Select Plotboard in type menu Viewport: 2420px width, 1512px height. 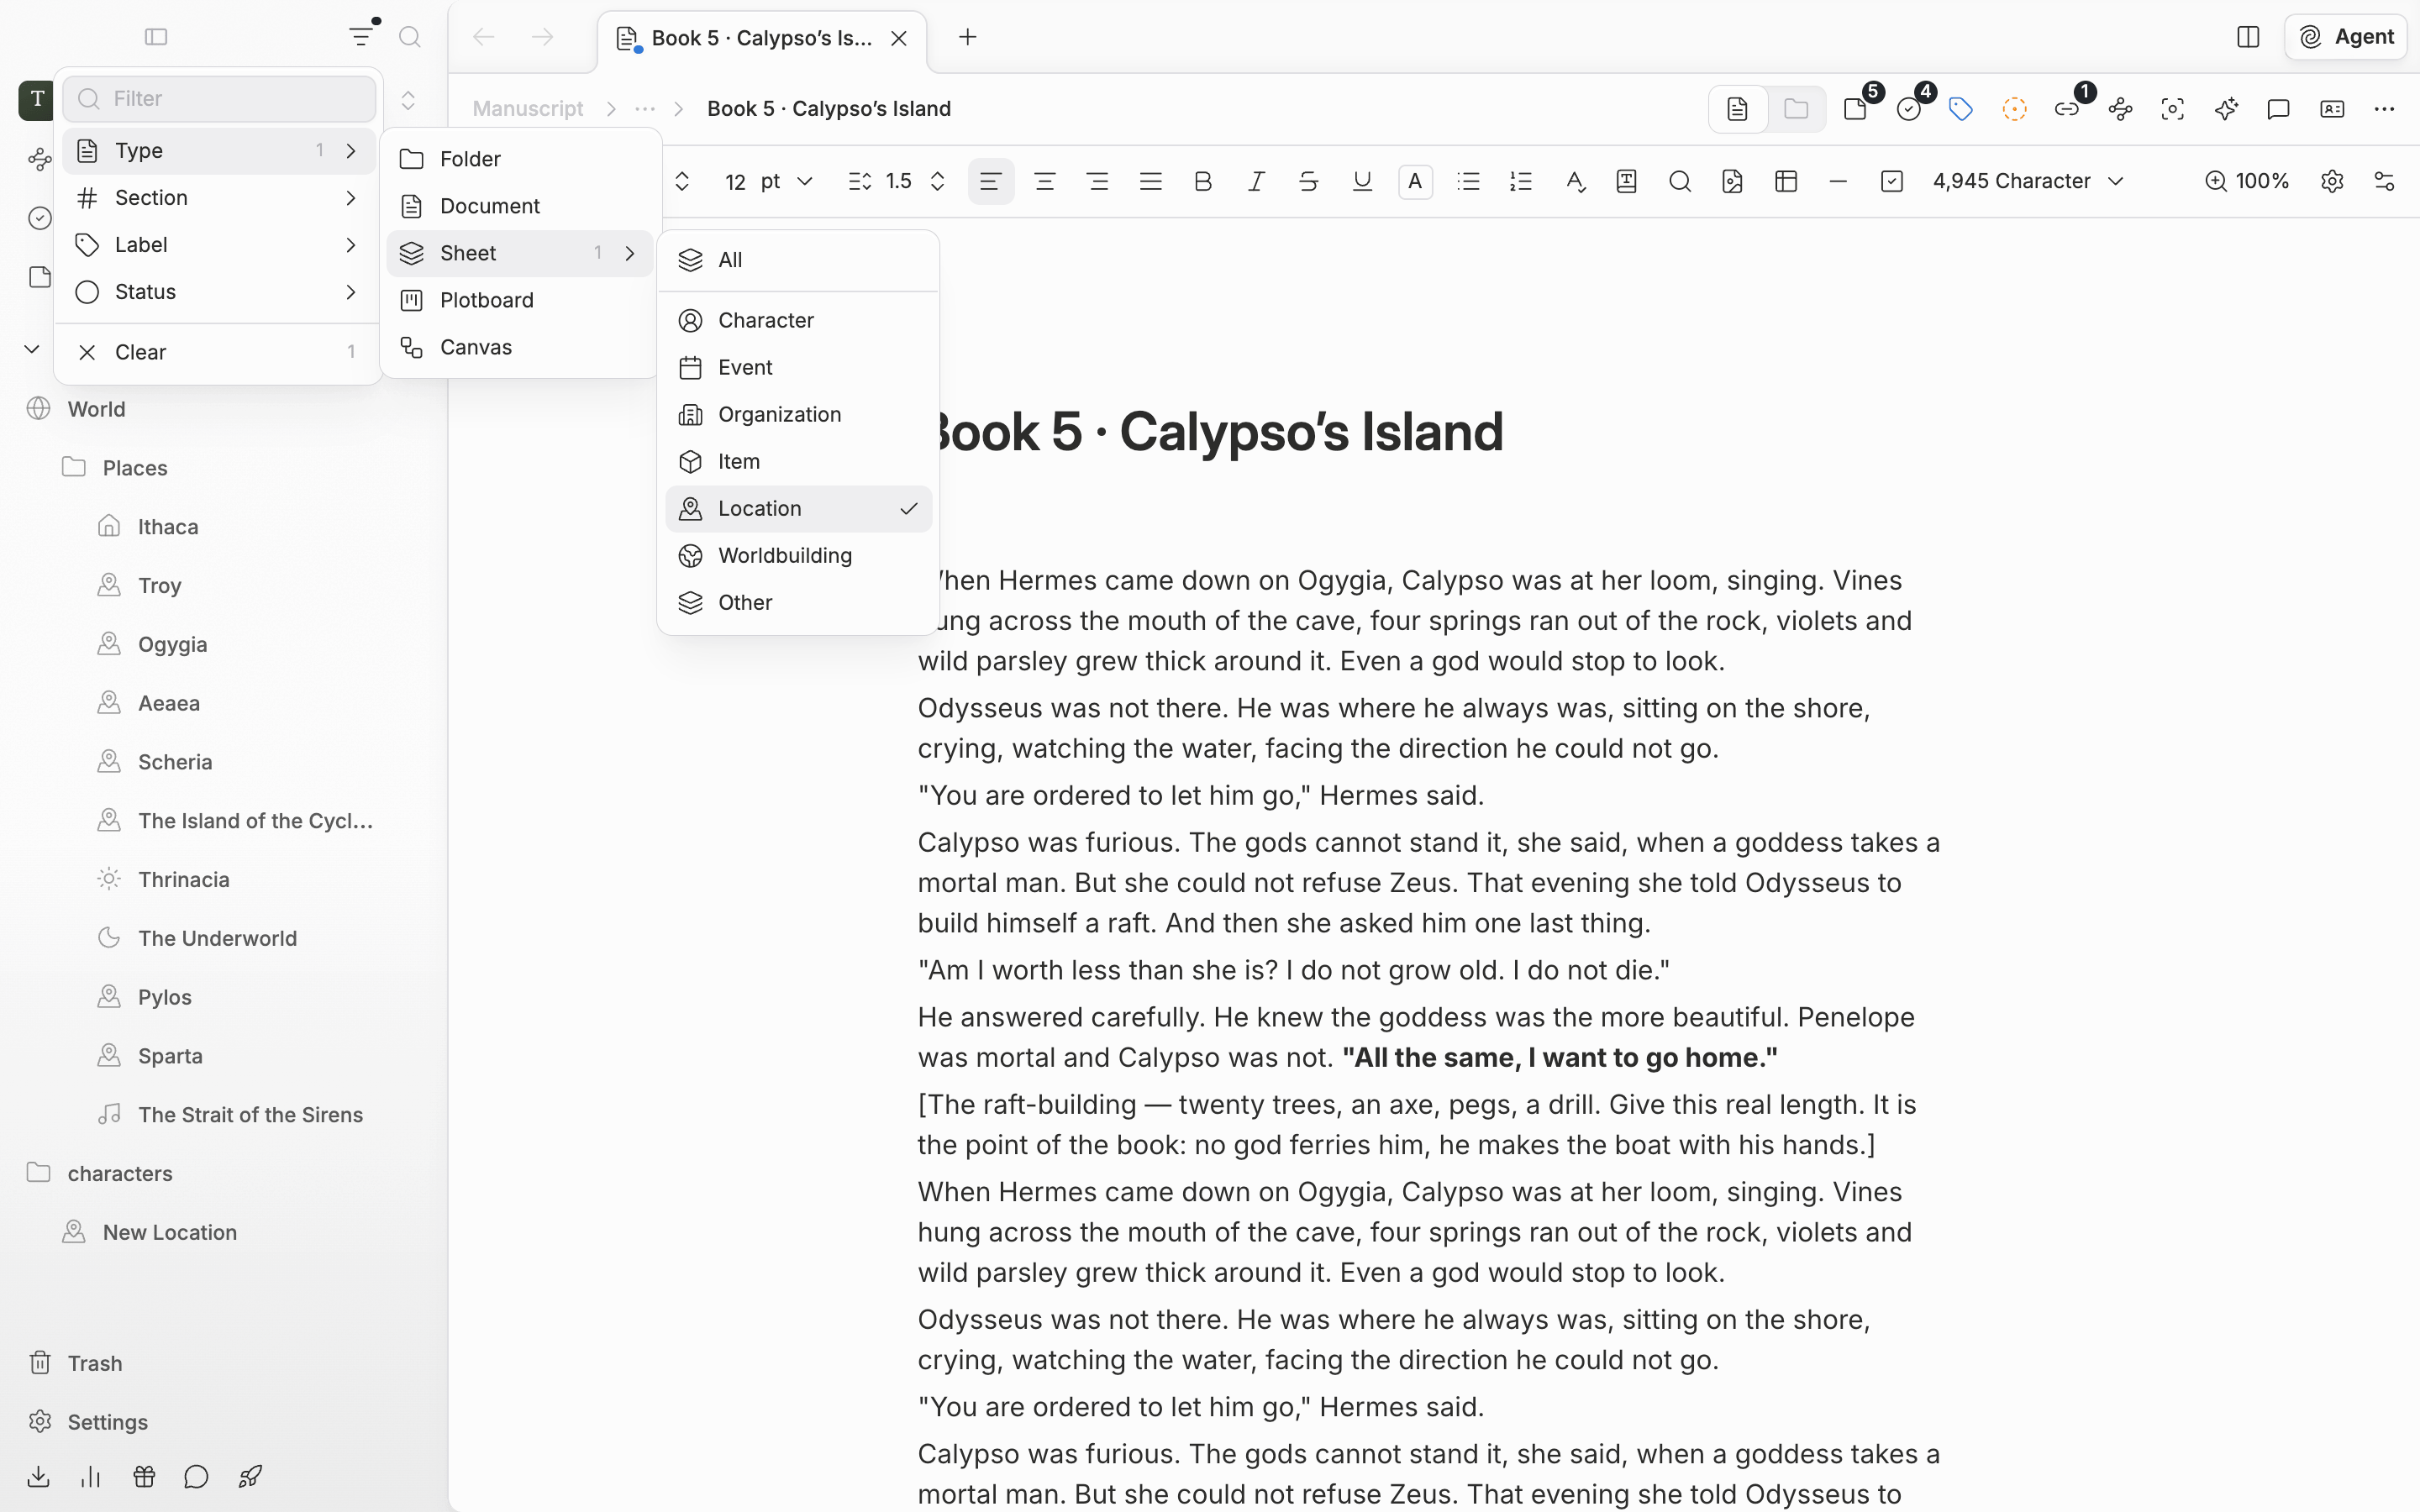520,300
